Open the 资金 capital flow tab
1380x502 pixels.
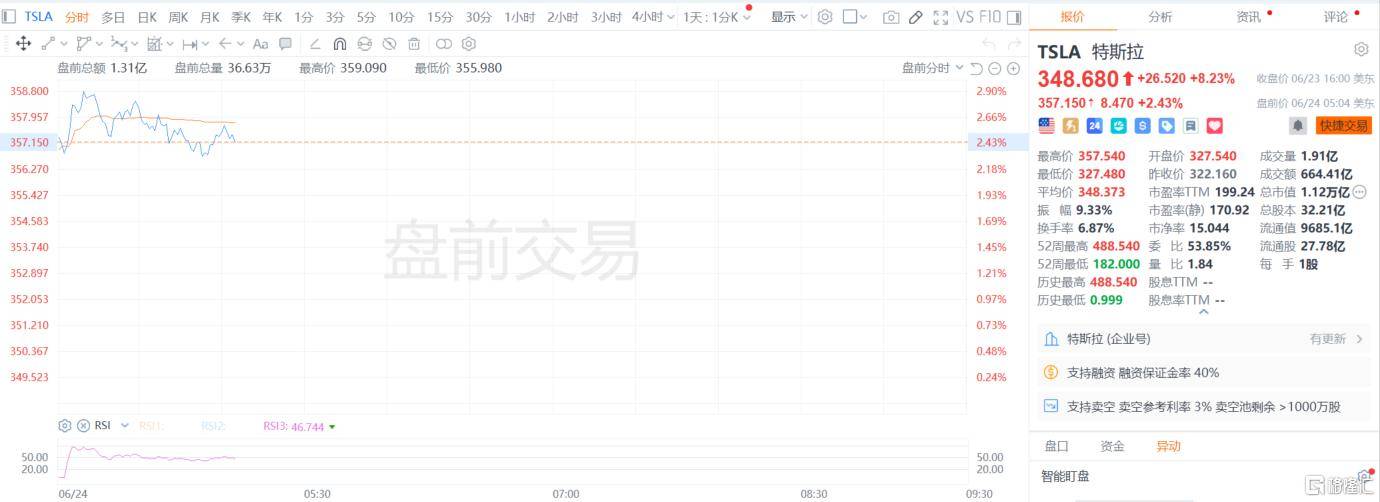click(1112, 446)
